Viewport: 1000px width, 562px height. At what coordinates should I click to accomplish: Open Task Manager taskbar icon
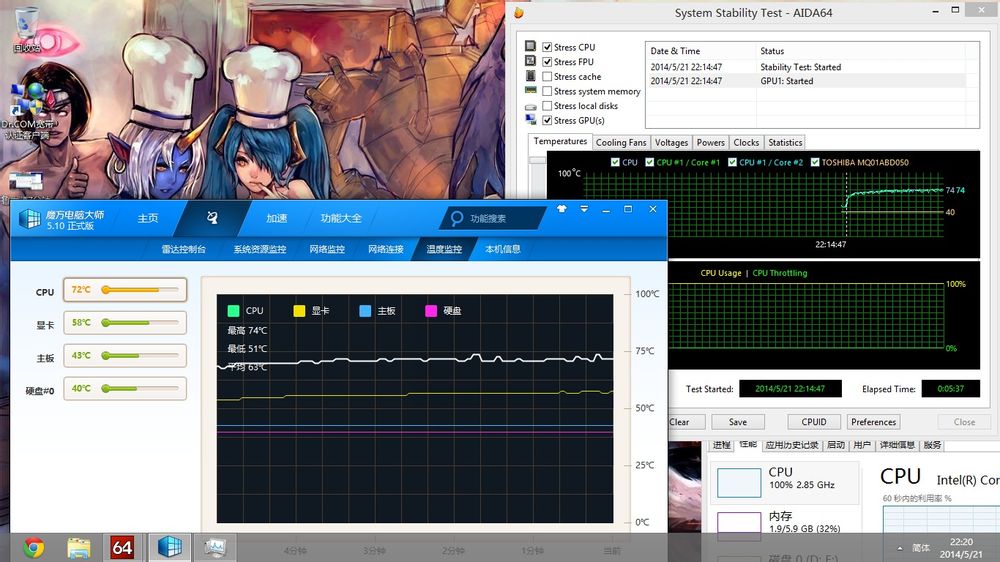tap(215, 547)
